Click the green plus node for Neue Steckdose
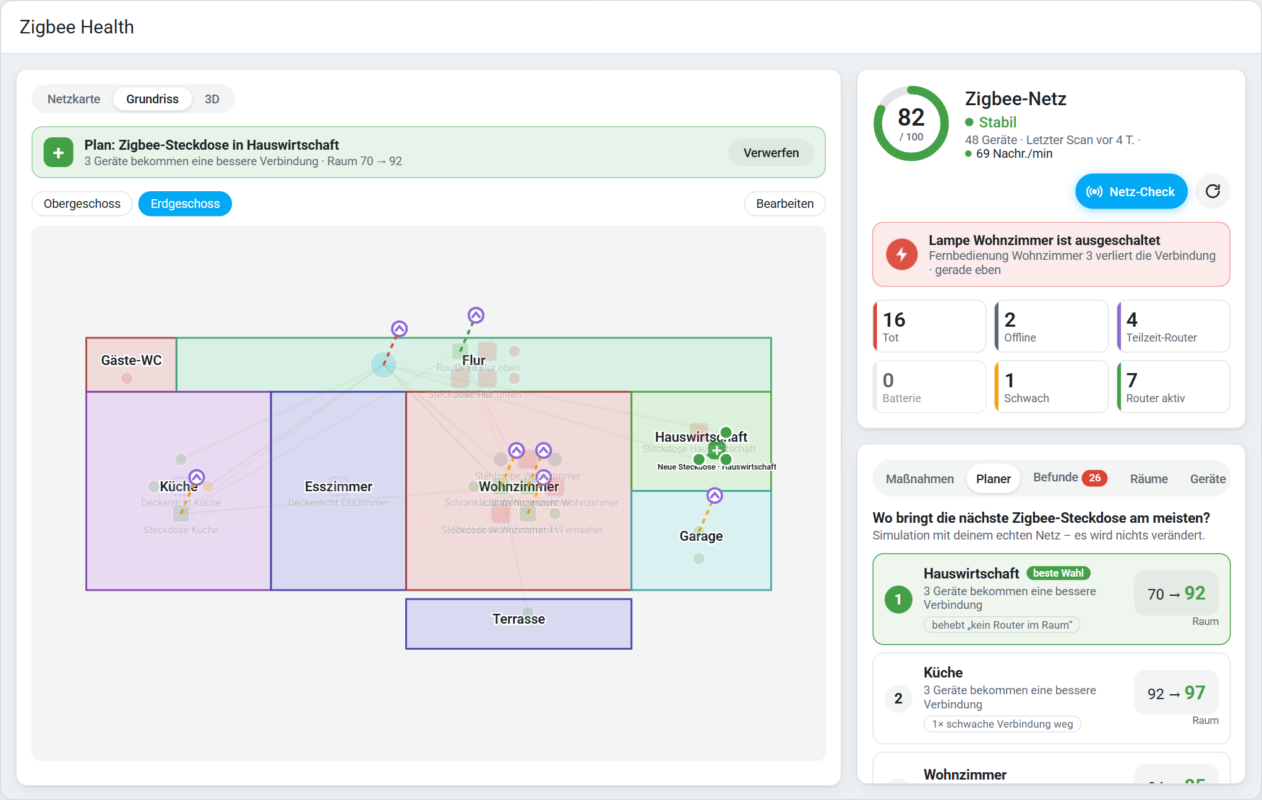 (x=716, y=451)
